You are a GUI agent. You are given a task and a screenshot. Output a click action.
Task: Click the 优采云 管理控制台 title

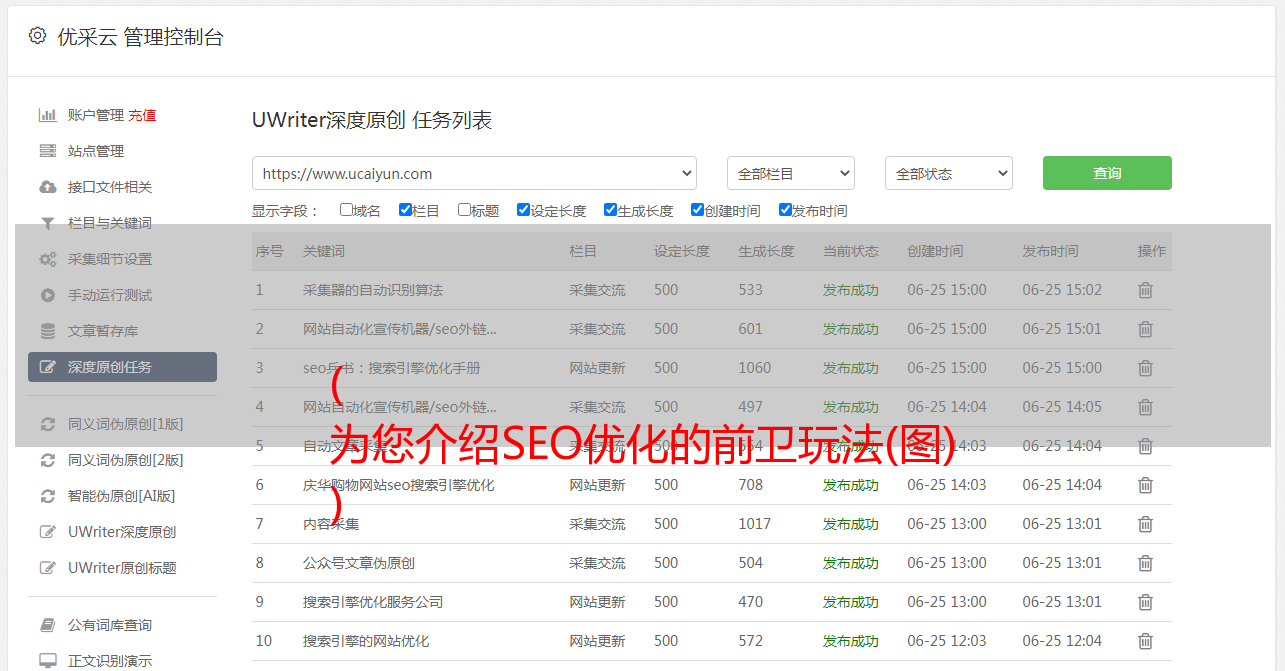[141, 37]
